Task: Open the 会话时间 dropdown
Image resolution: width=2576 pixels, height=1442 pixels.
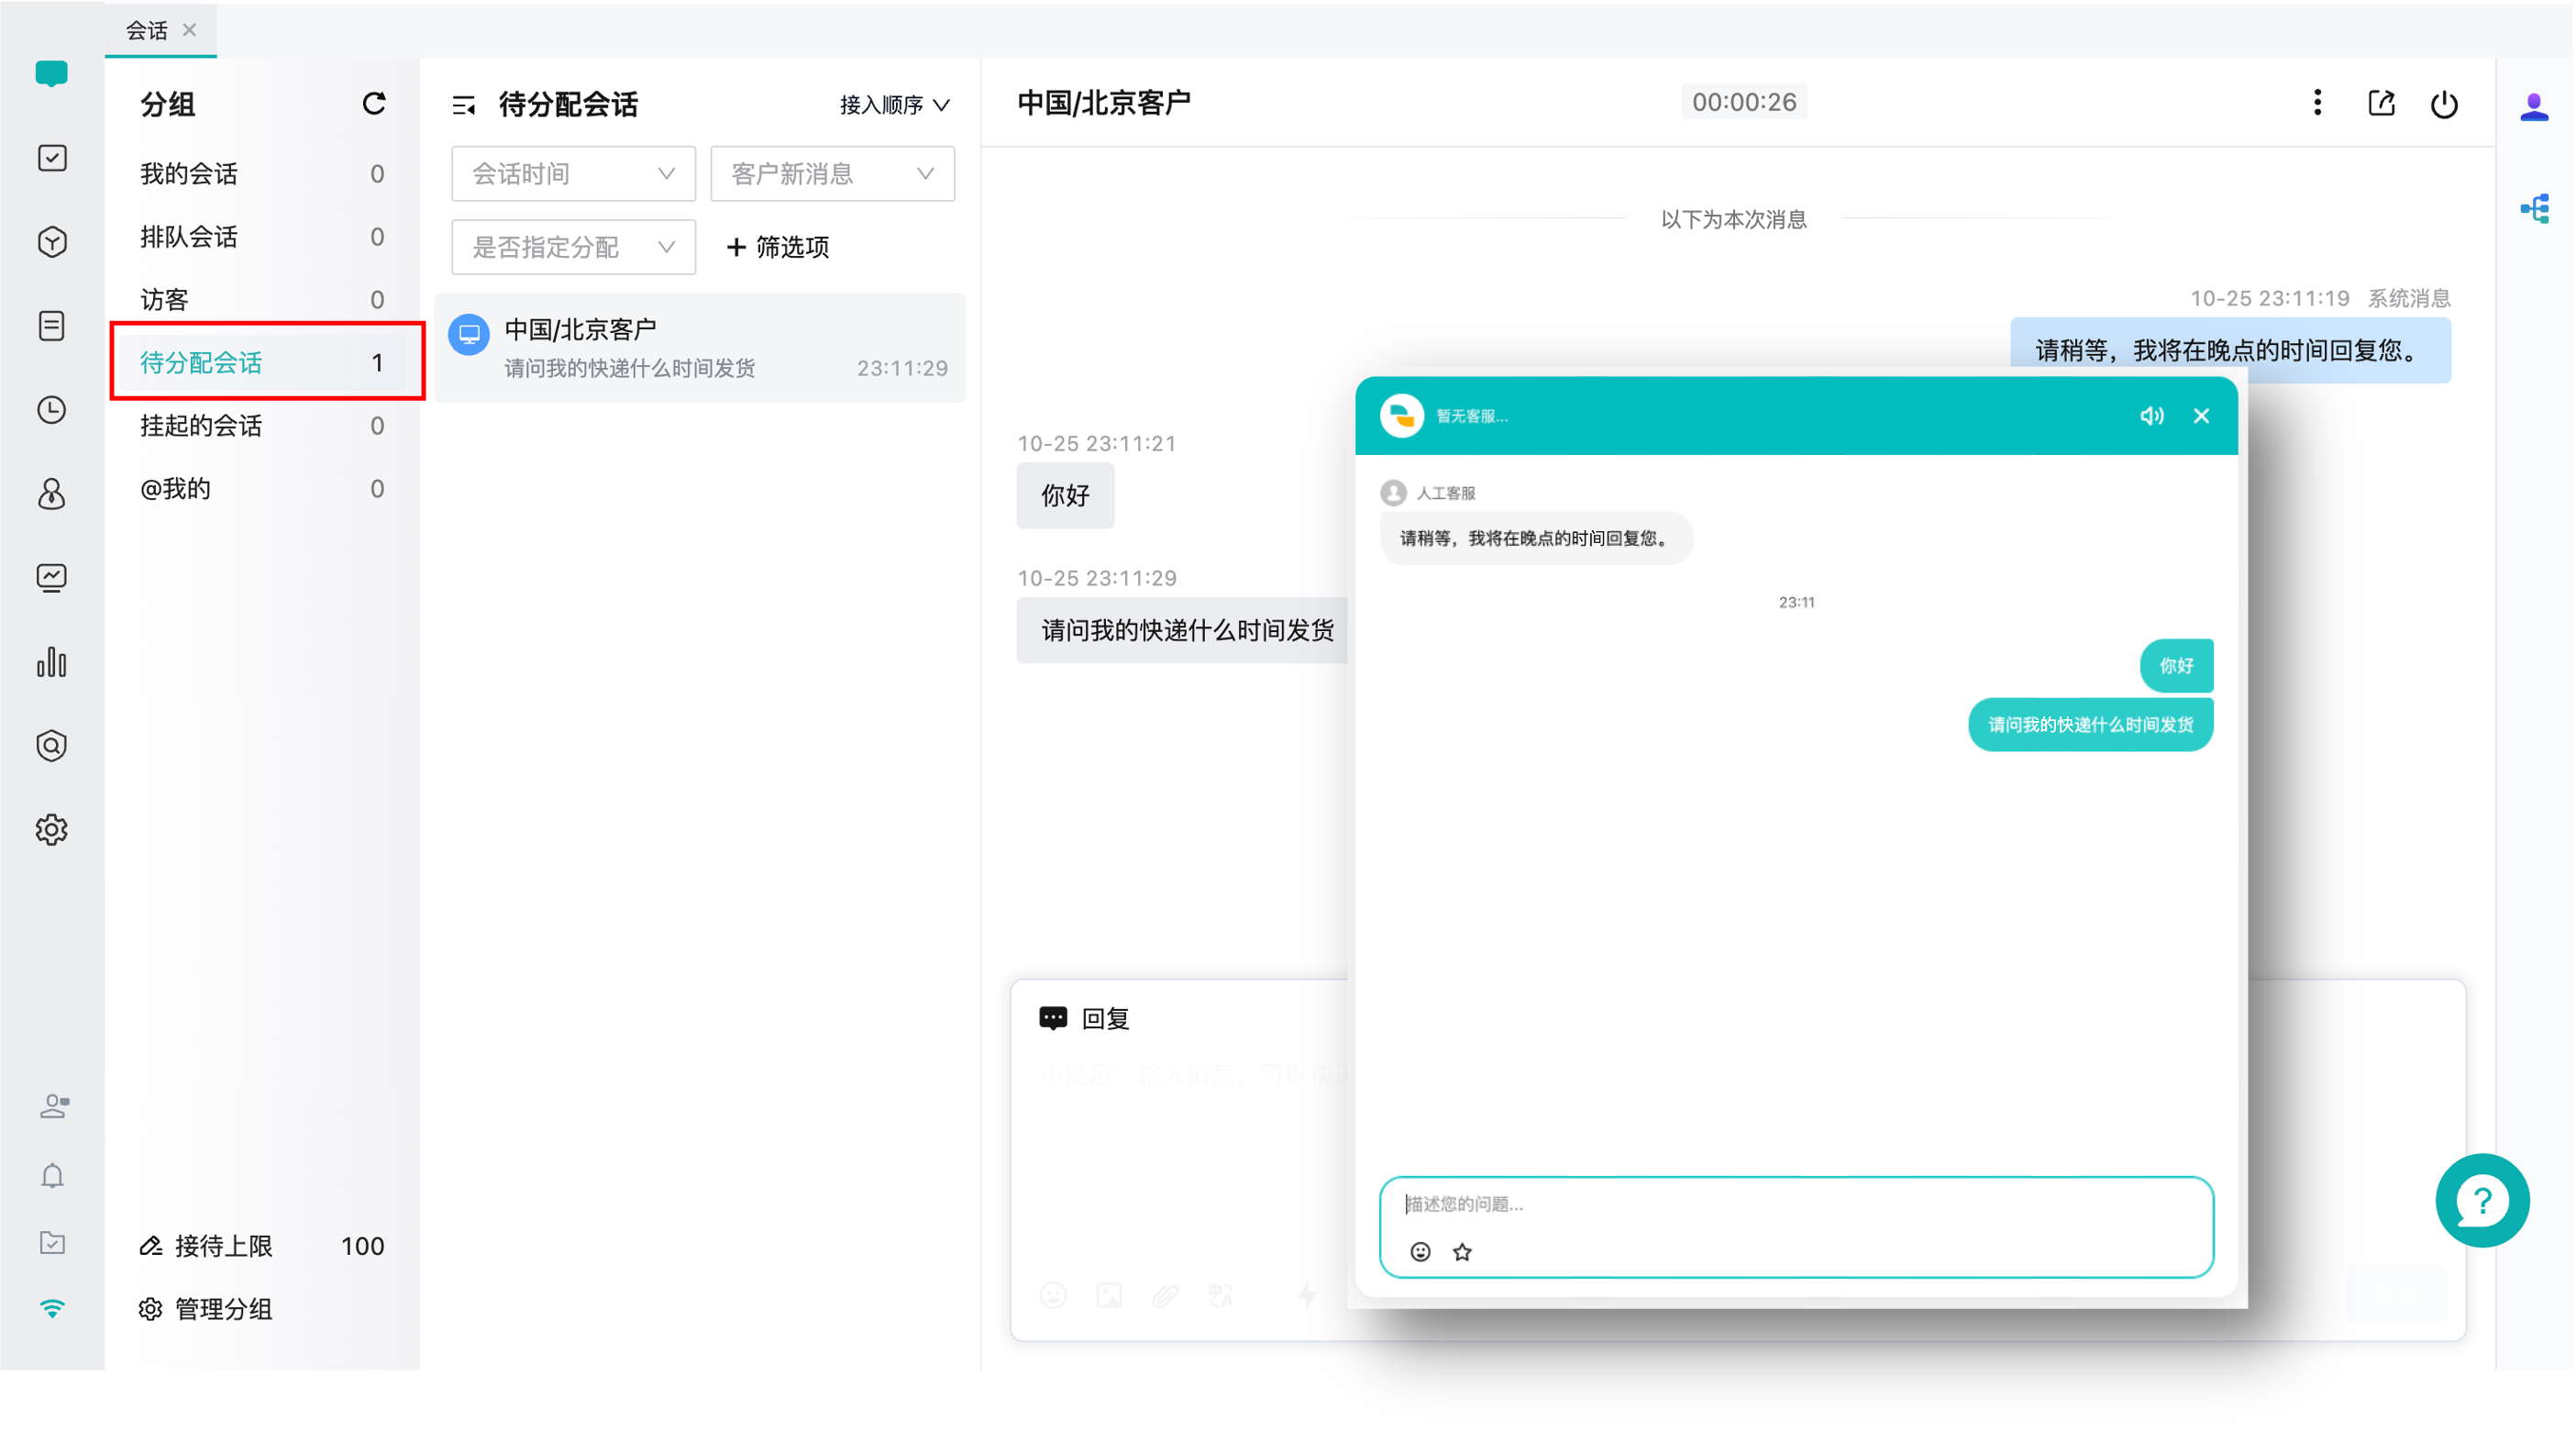Action: click(573, 173)
